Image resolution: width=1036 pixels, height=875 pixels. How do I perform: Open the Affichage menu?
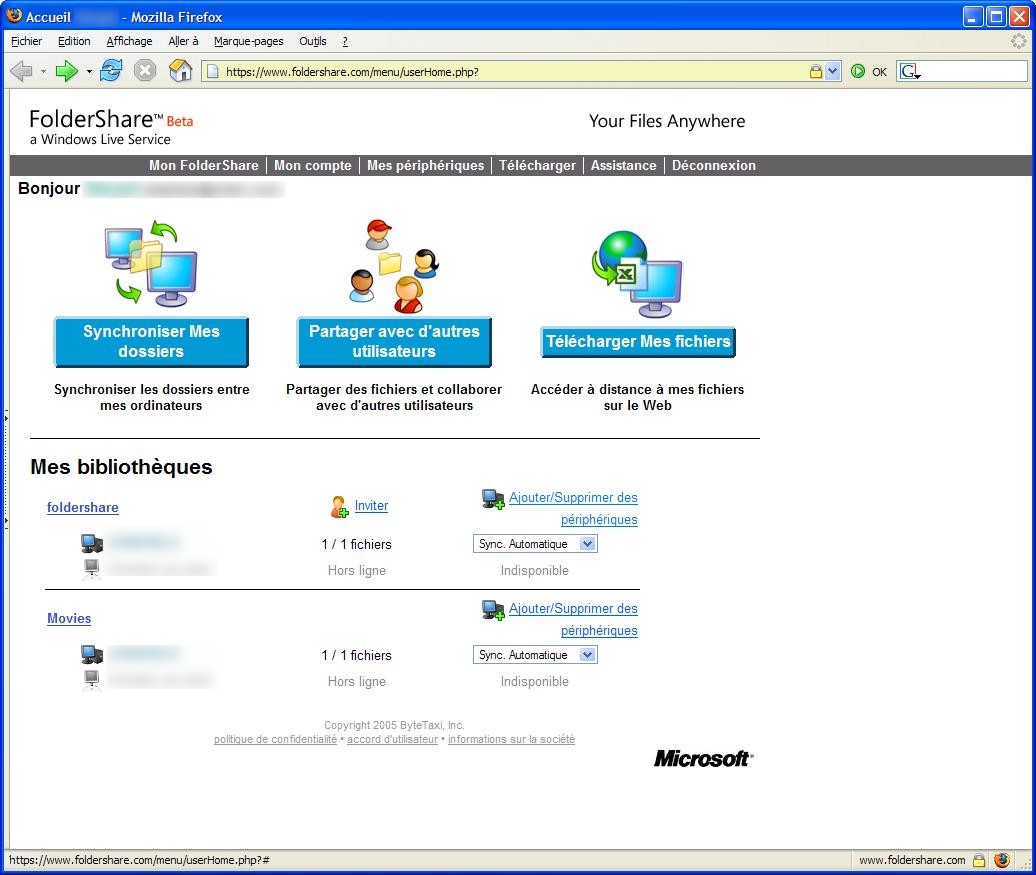point(130,41)
